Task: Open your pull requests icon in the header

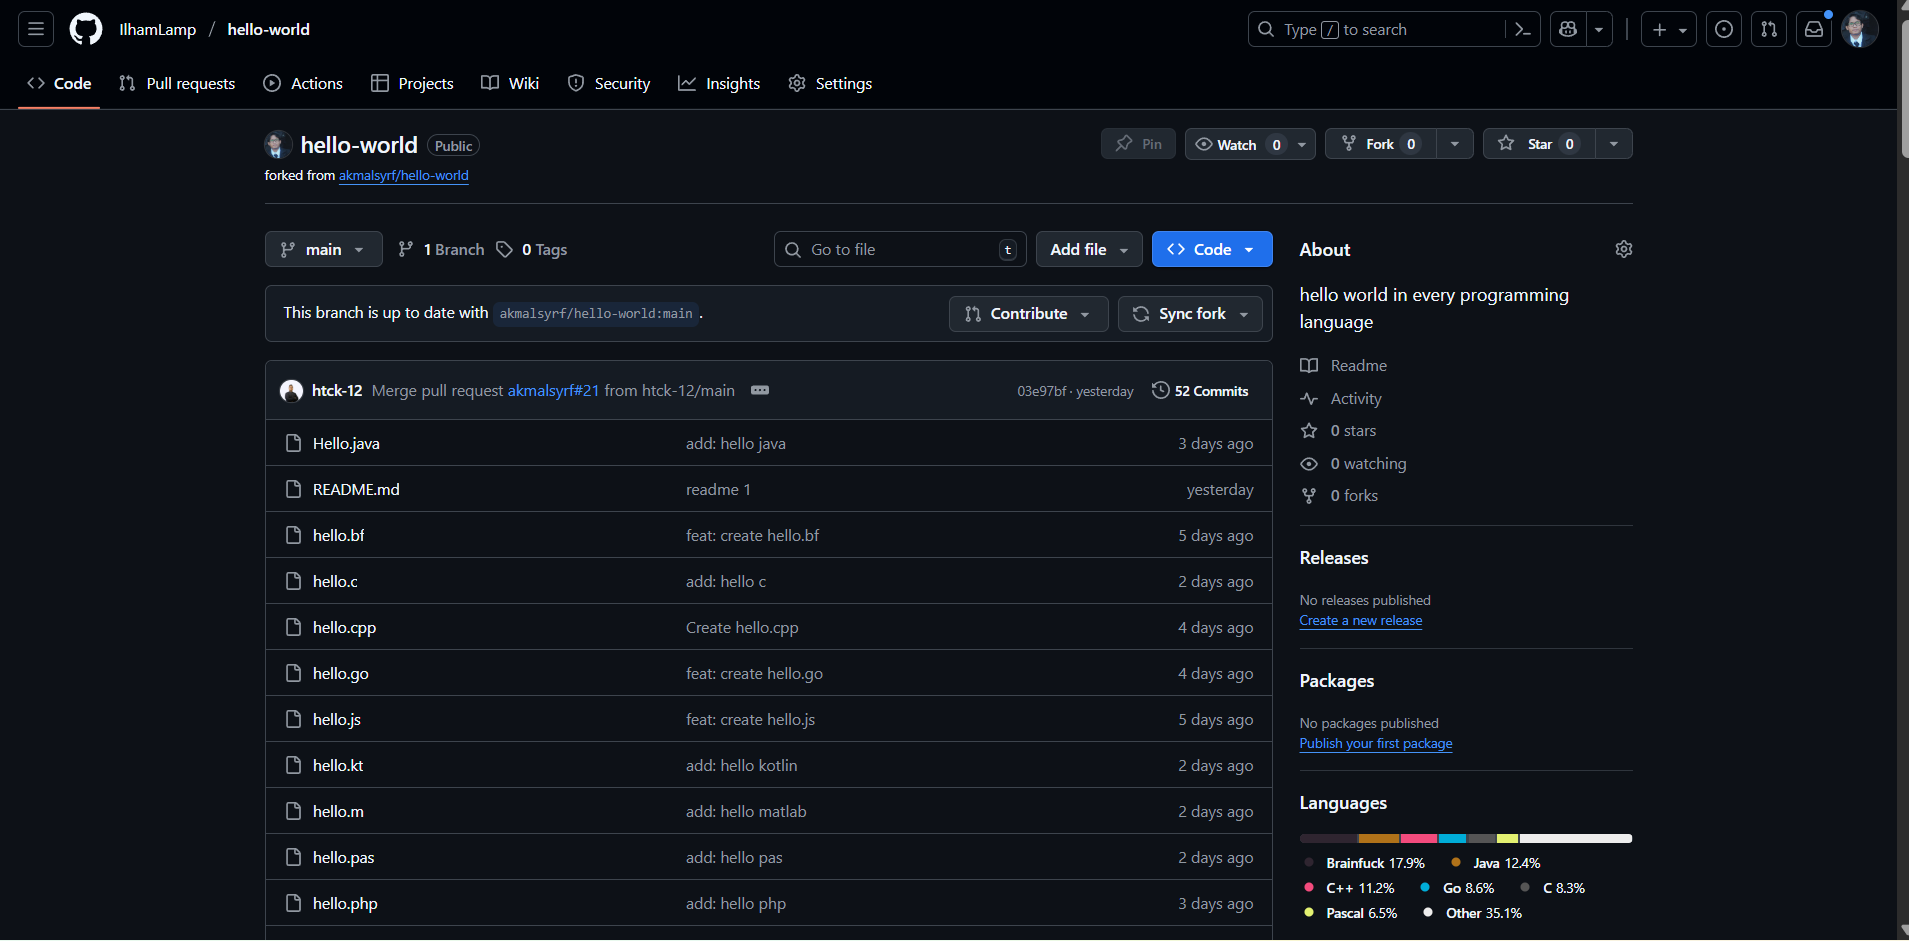Action: point(1769,29)
